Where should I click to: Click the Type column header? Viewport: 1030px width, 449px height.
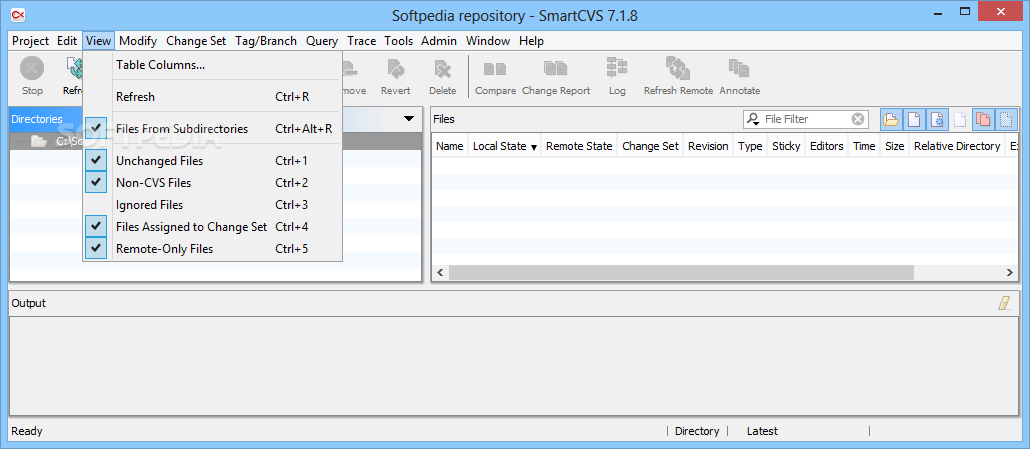(x=750, y=146)
